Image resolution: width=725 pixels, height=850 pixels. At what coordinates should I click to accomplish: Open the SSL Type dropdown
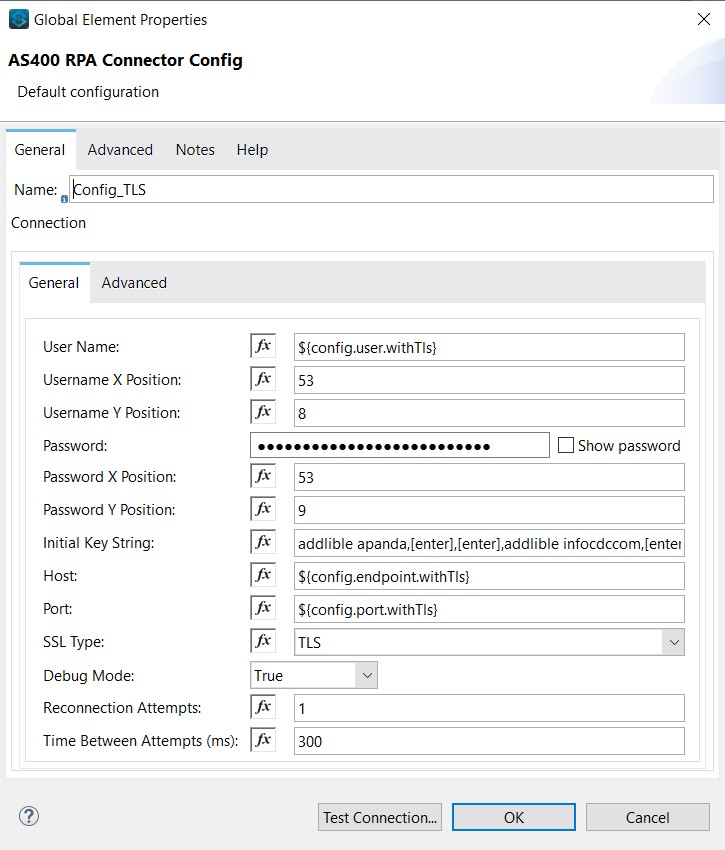click(x=674, y=642)
